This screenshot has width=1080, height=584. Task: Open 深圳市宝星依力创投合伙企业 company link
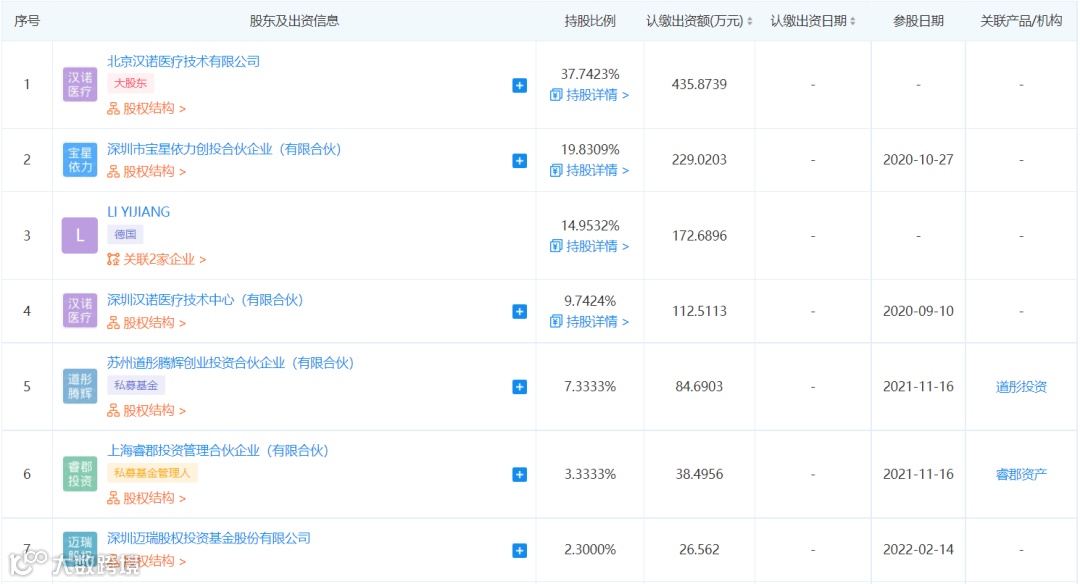(x=225, y=149)
